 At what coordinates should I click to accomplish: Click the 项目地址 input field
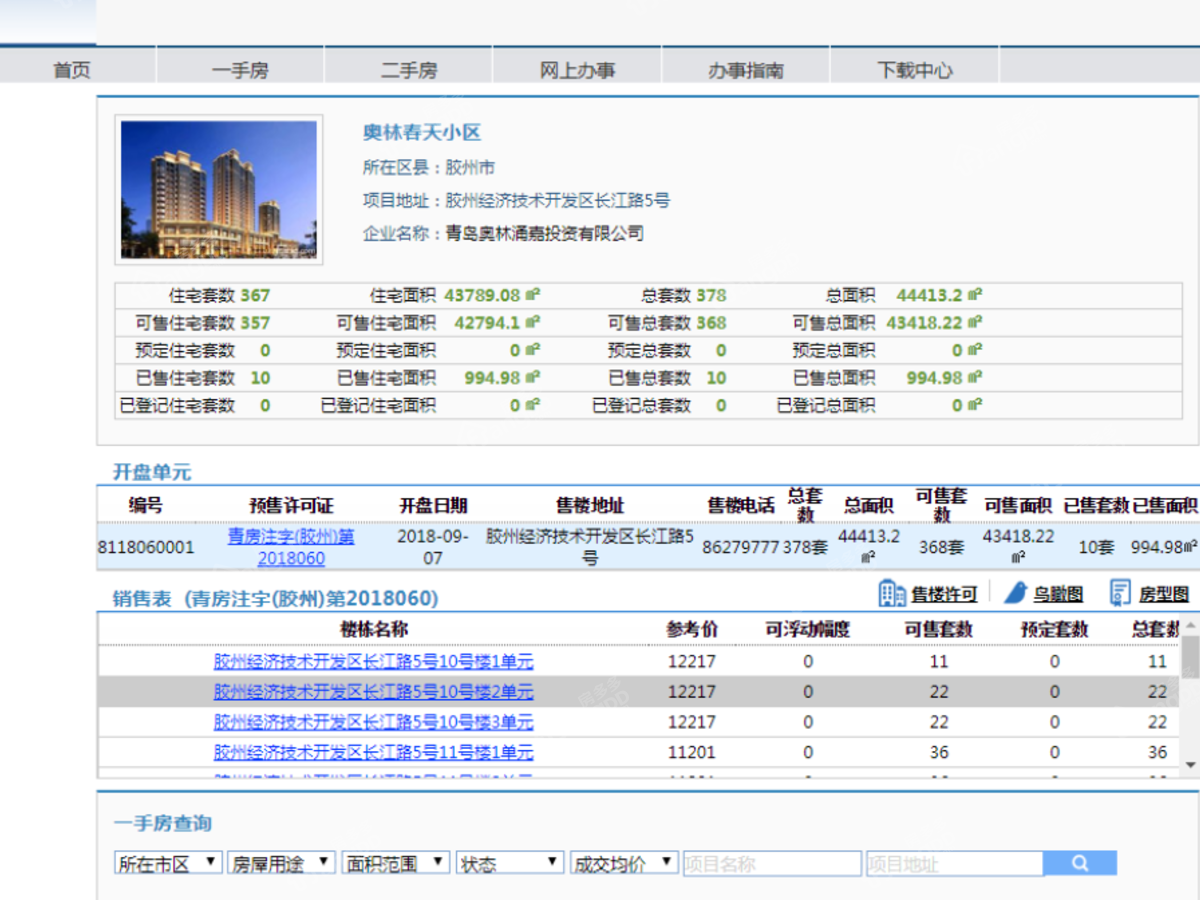(955, 863)
